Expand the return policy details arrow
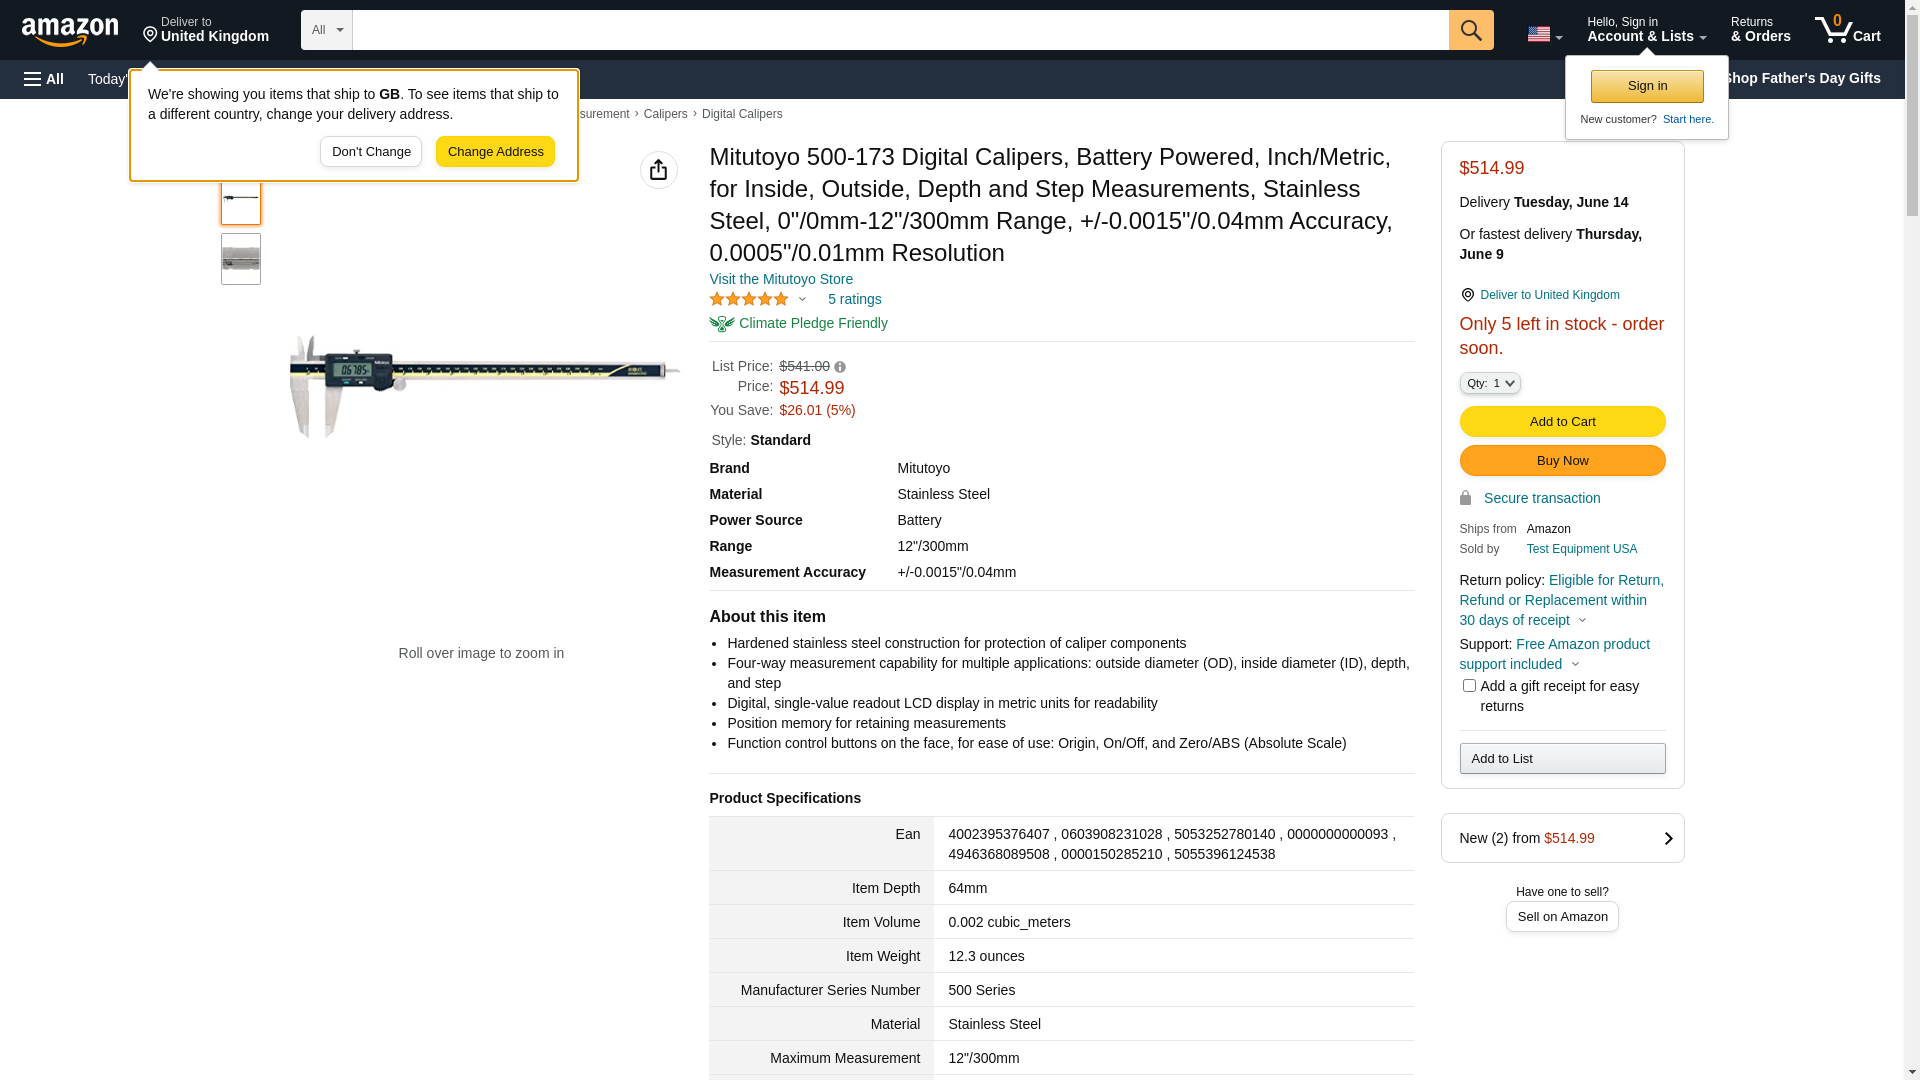The width and height of the screenshot is (1920, 1080). pyautogui.click(x=1582, y=621)
